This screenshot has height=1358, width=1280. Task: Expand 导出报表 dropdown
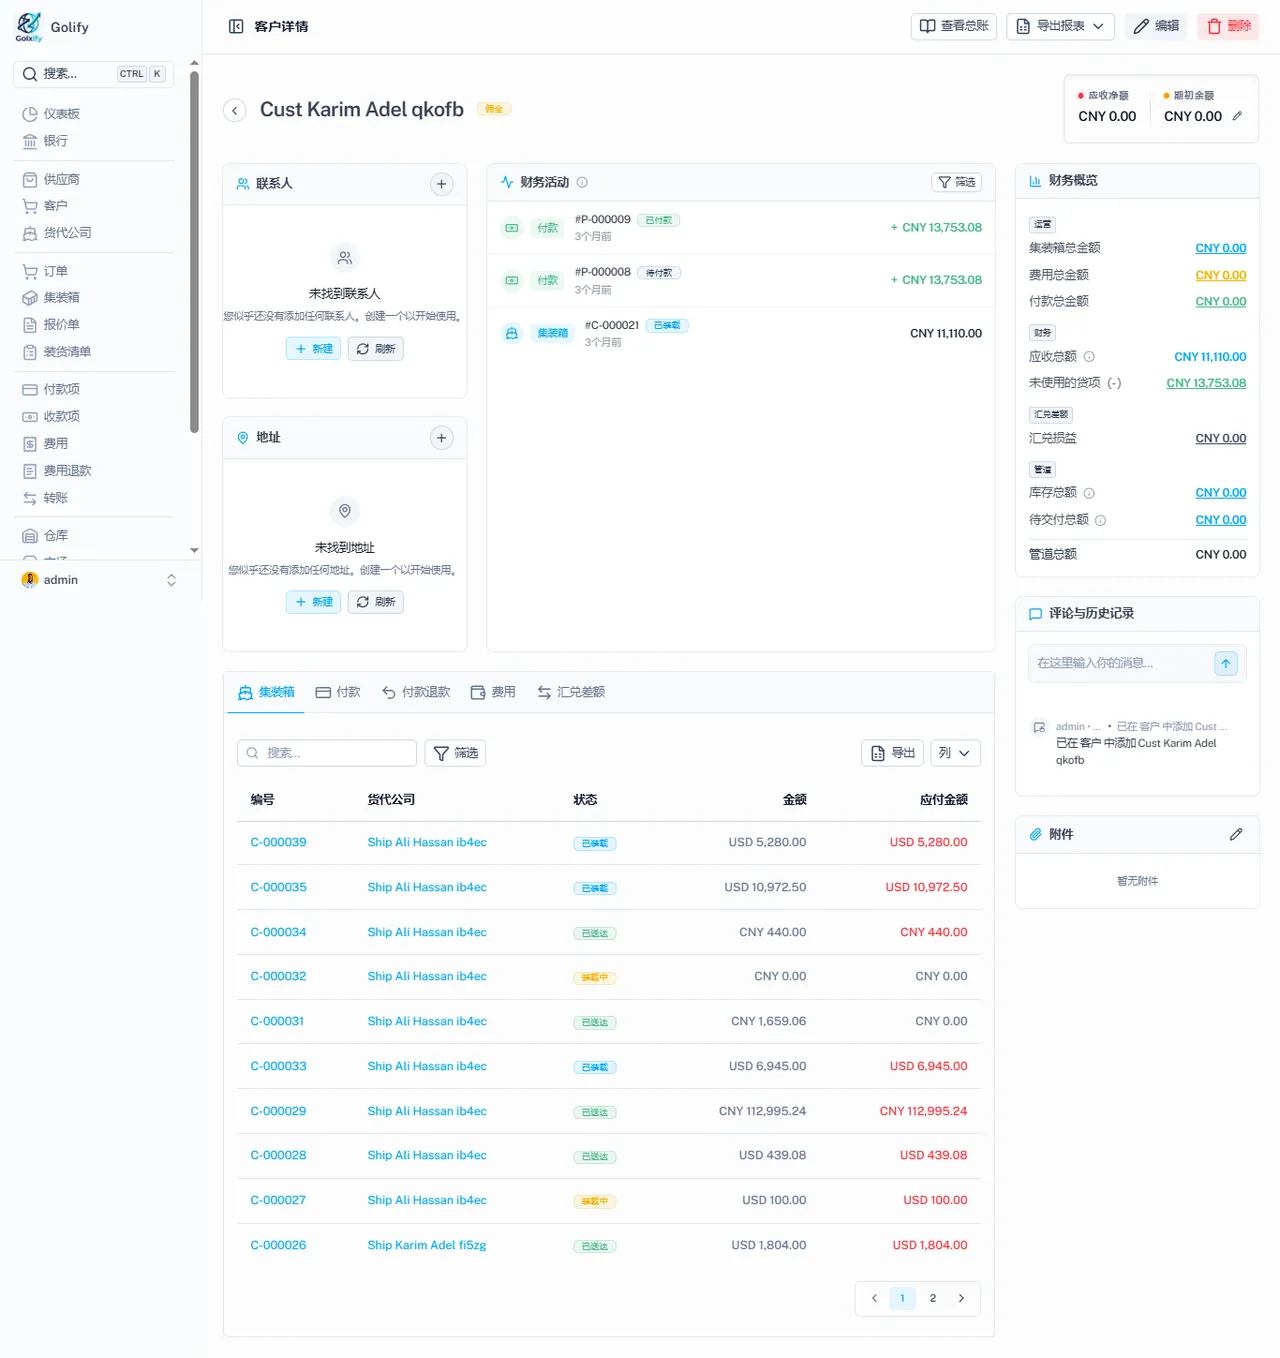click(1060, 26)
